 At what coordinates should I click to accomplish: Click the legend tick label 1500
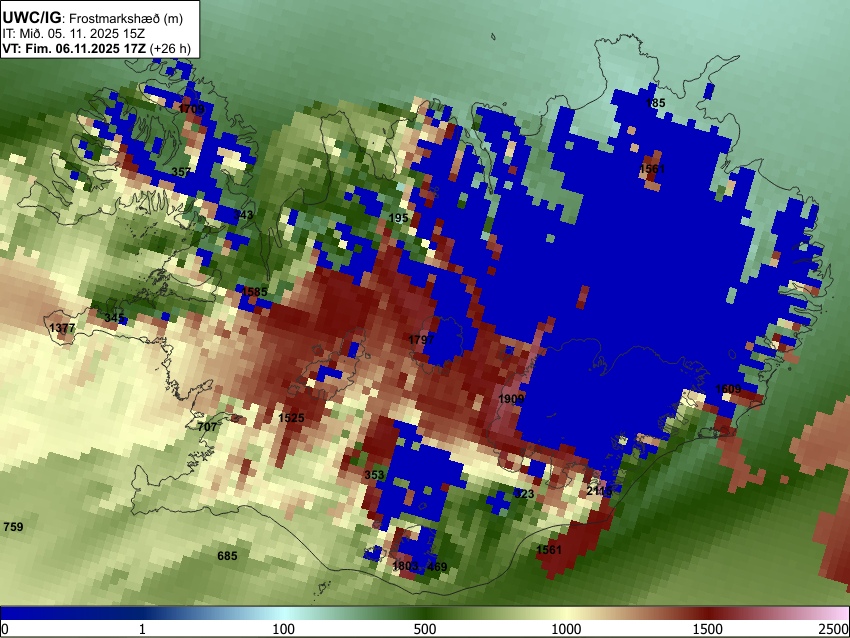[x=707, y=629]
